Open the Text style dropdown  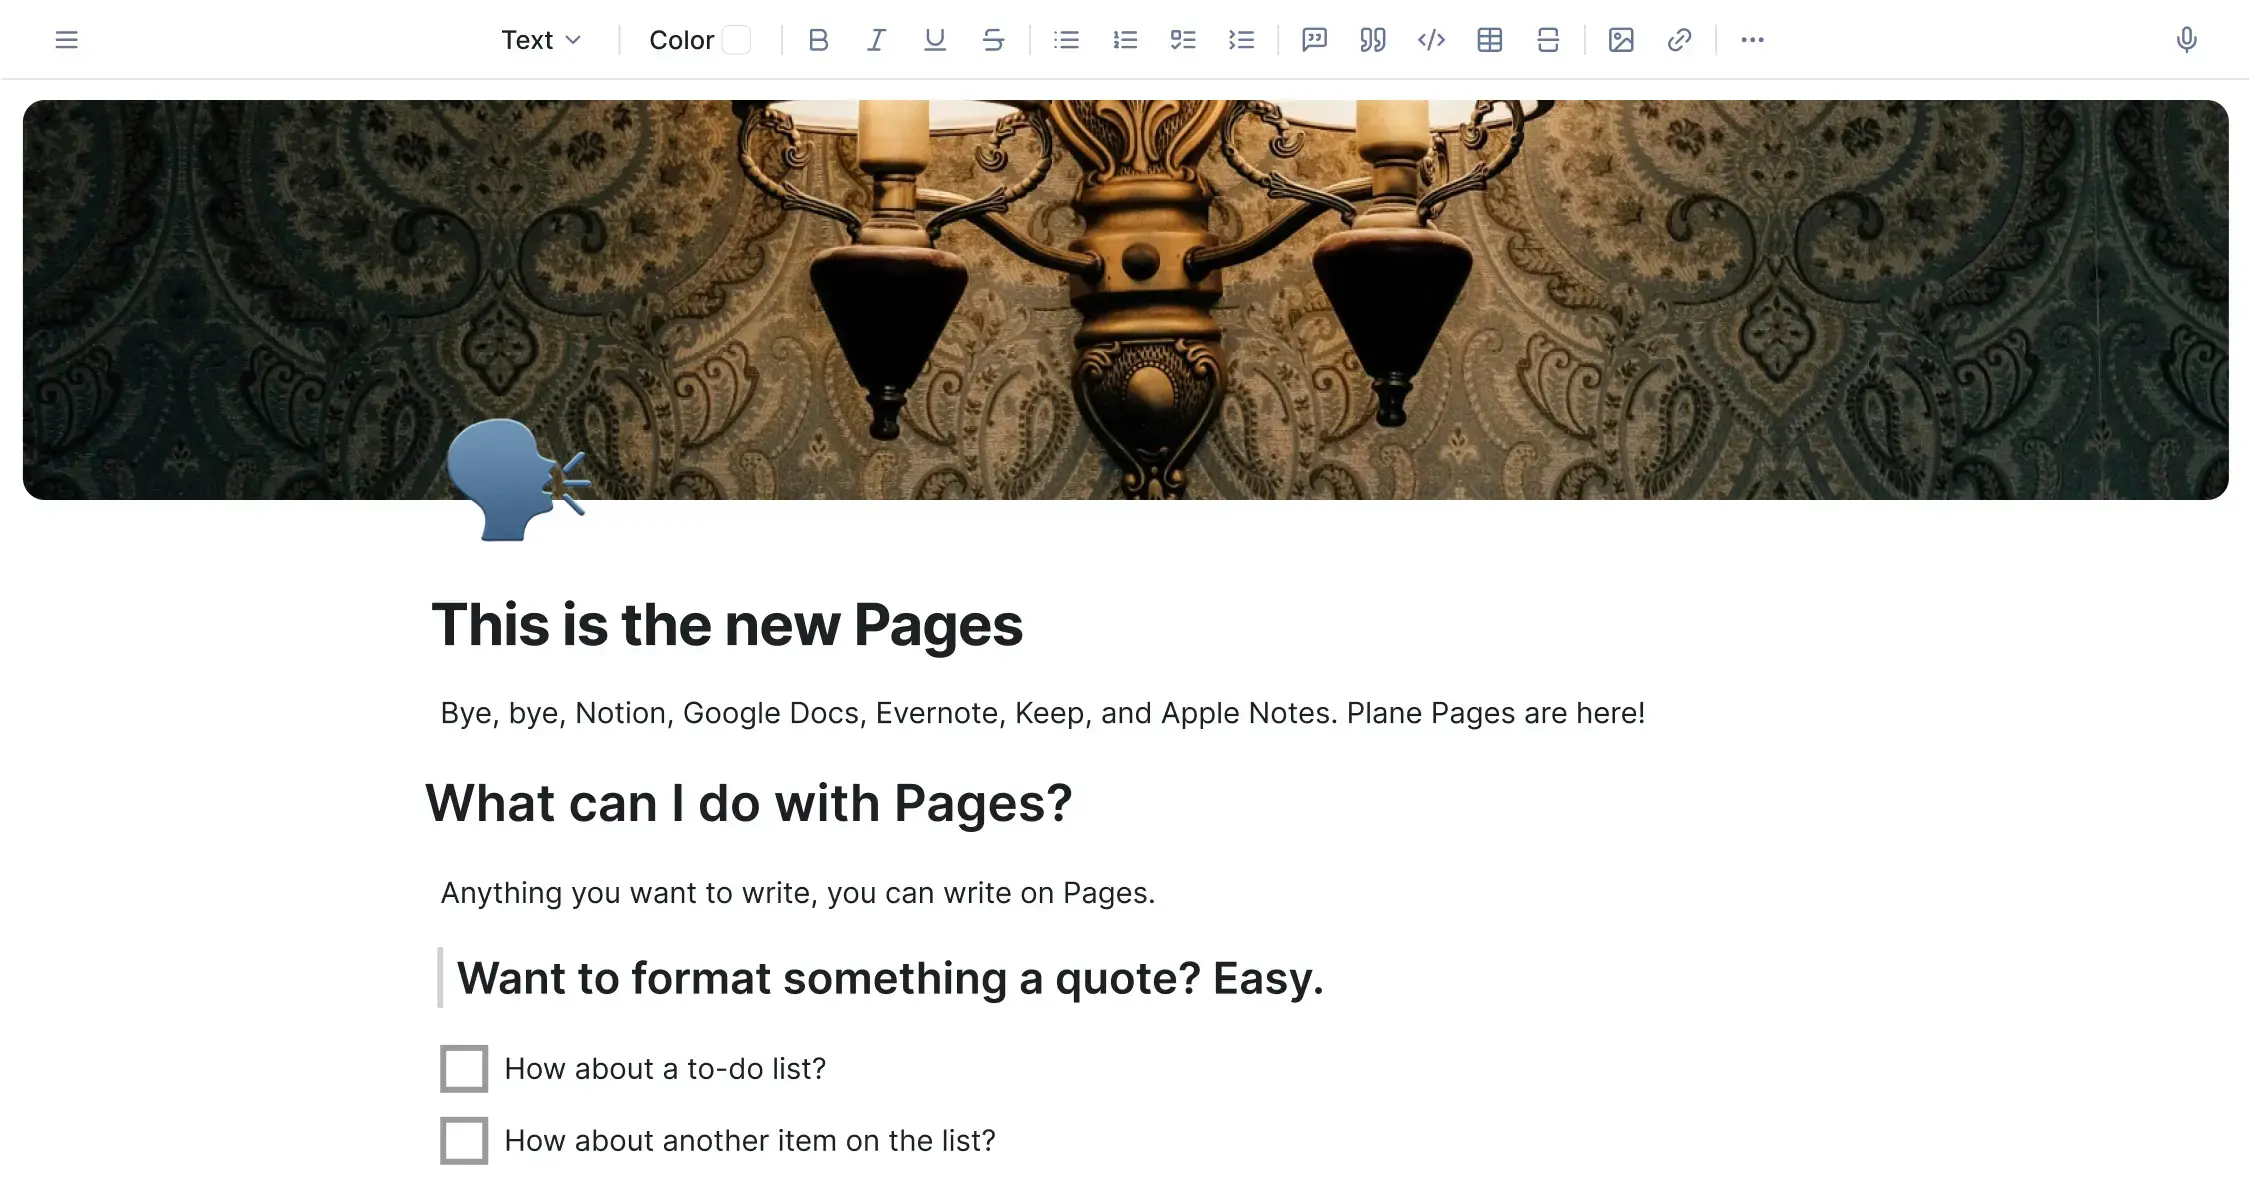(541, 40)
